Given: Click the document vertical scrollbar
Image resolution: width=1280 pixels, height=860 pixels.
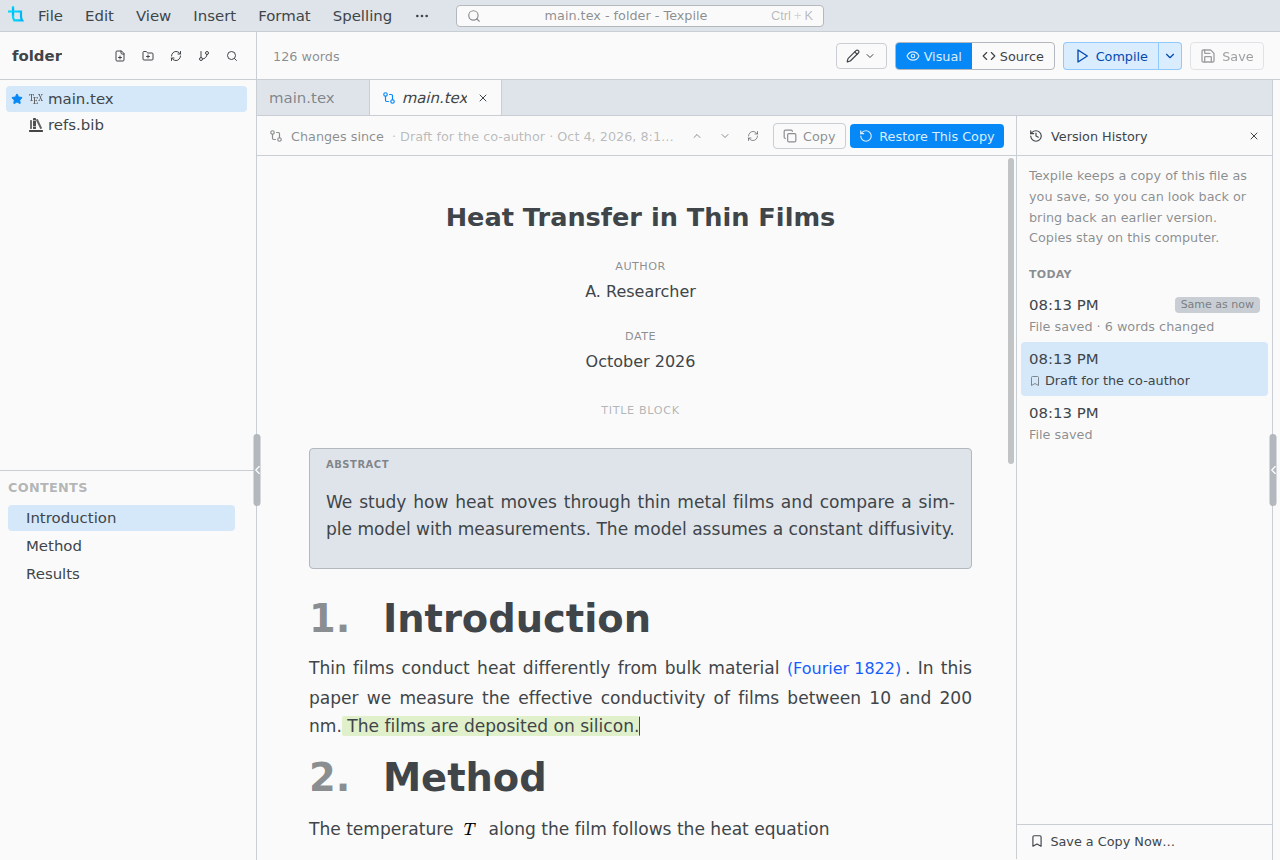Looking at the screenshot, I should [x=1011, y=310].
